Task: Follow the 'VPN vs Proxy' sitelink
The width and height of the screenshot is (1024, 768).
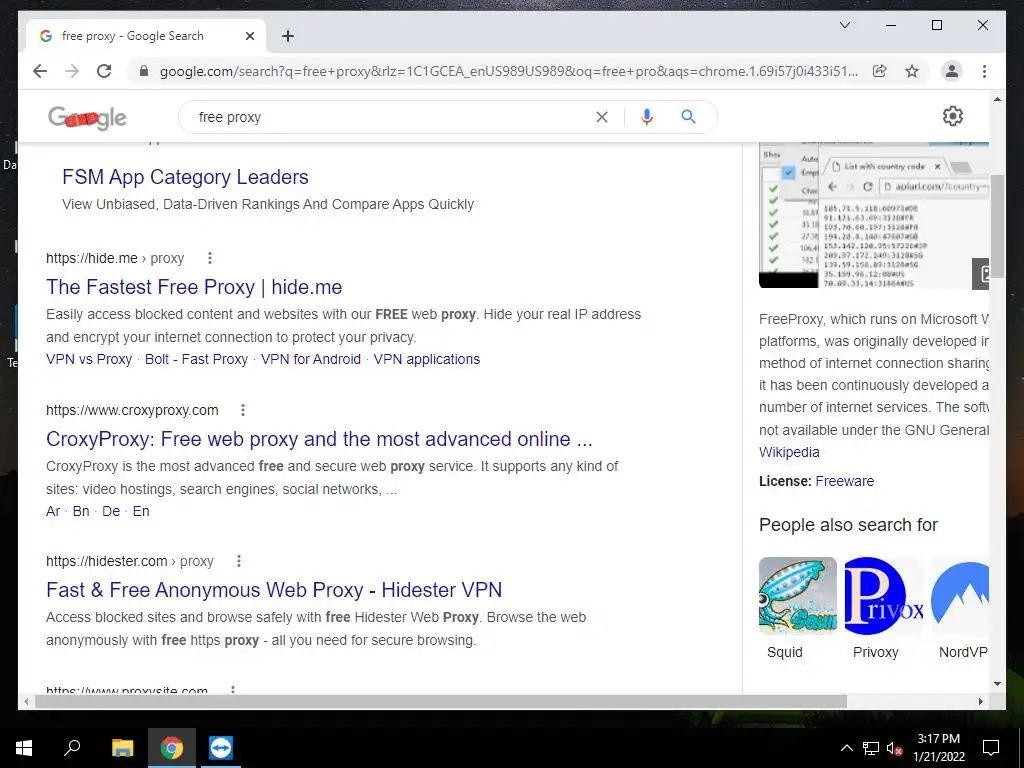Action: coord(89,359)
